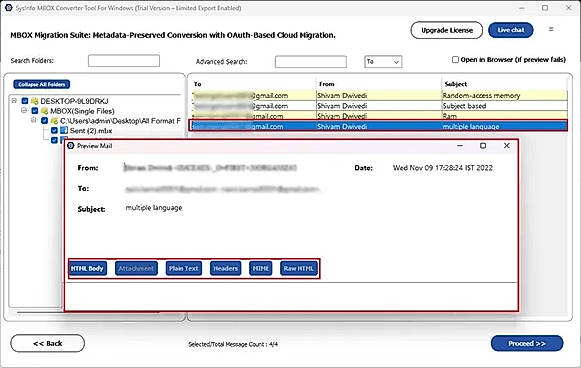Screen dimensions: 581x368
Task: Click the Preview Mail window logo icon
Action: coord(71,146)
